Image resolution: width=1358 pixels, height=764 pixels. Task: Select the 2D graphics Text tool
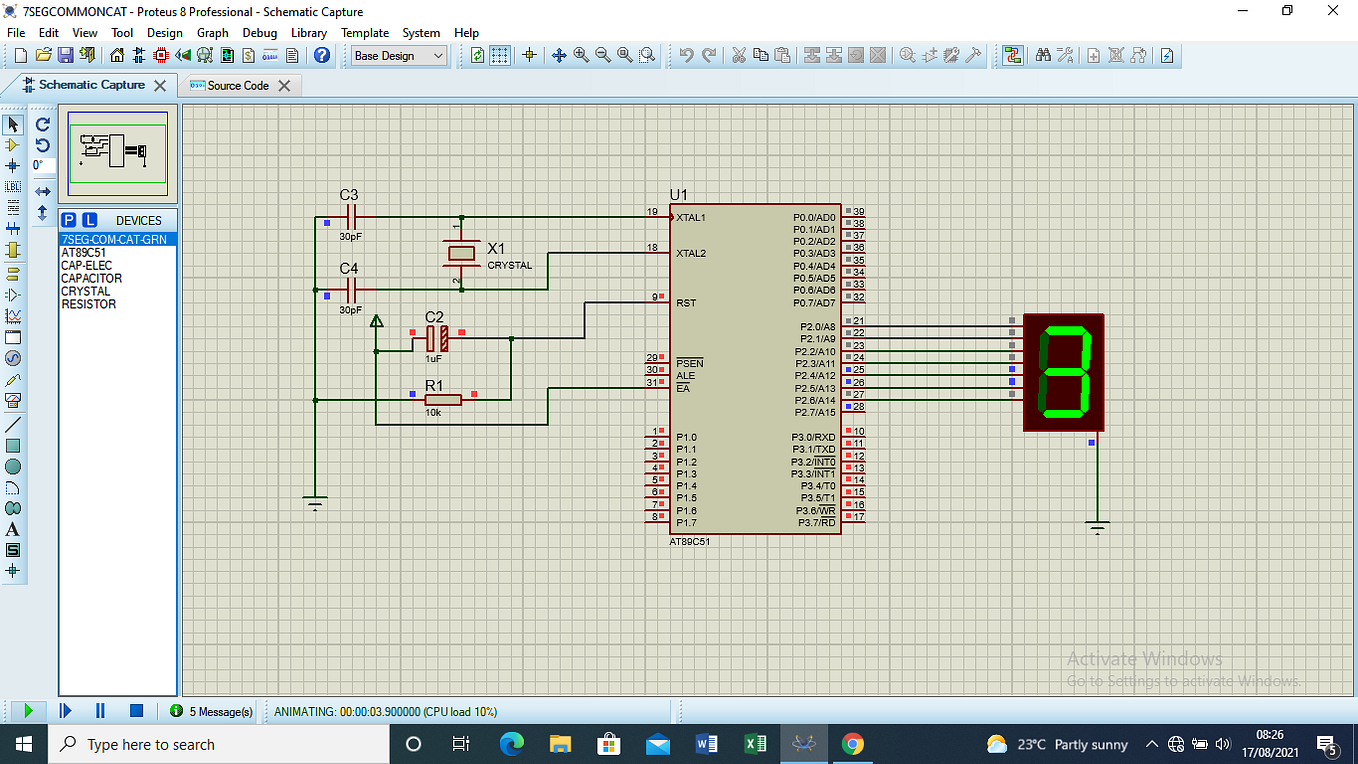coord(13,529)
